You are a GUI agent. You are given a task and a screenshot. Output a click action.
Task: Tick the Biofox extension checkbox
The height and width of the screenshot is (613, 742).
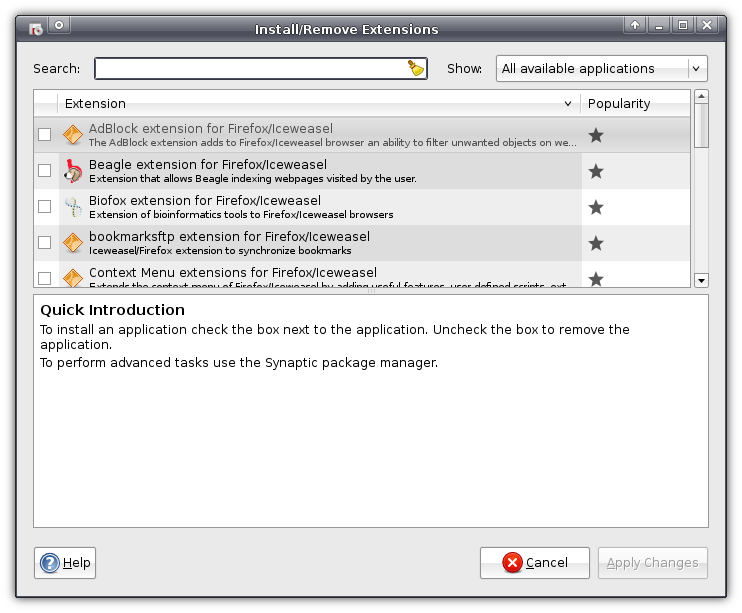pyautogui.click(x=44, y=207)
